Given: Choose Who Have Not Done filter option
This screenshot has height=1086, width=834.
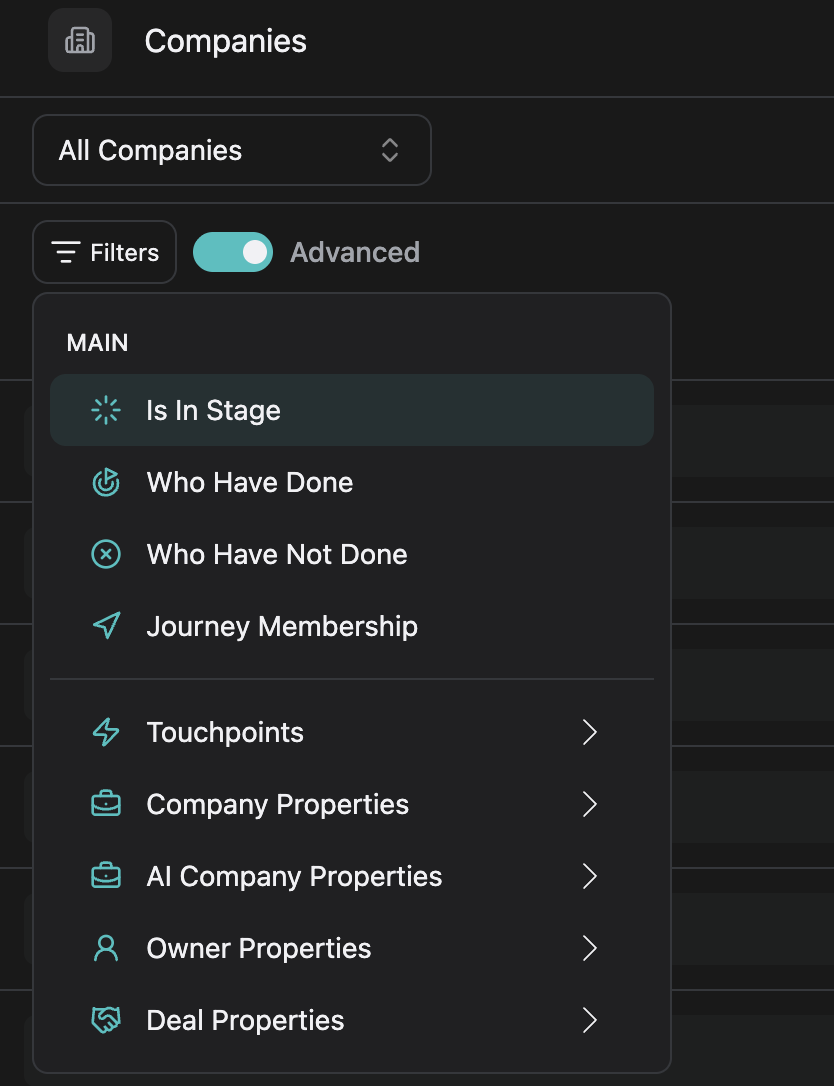Looking at the screenshot, I should 277,554.
